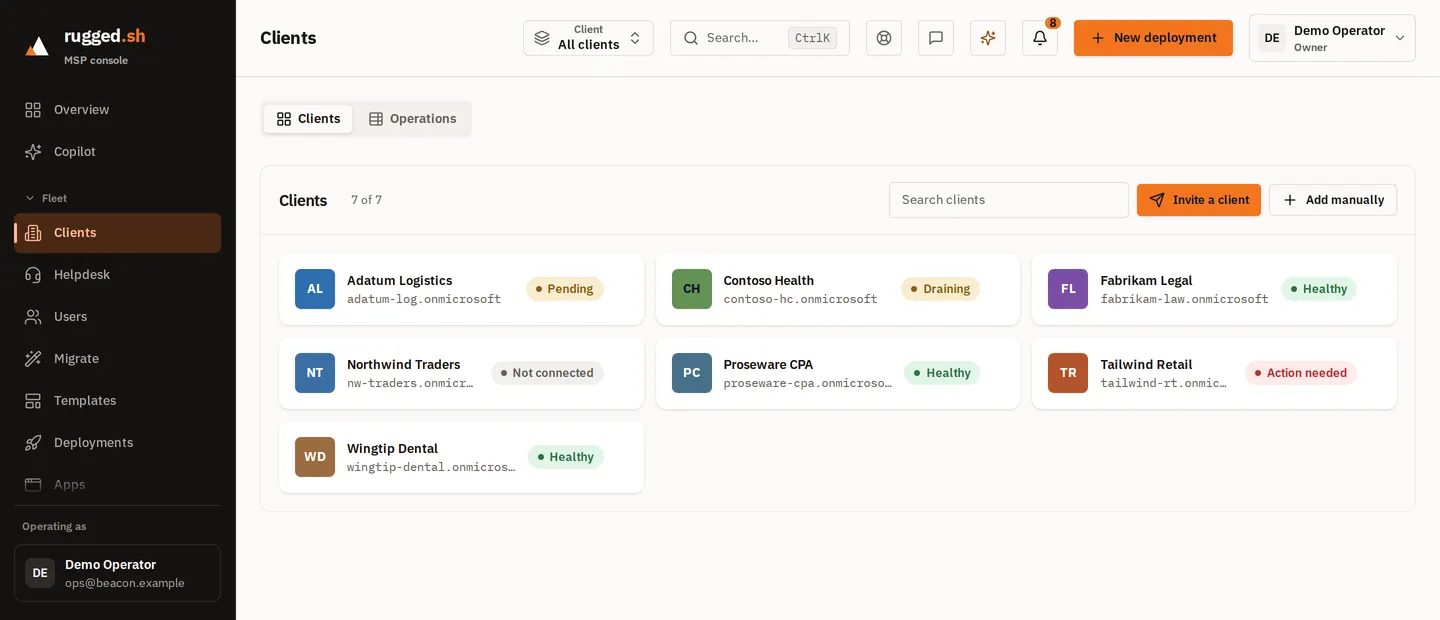Viewport: 1440px width, 620px height.
Task: Click the WD avatar for Wingtip Dental
Action: pyautogui.click(x=315, y=457)
